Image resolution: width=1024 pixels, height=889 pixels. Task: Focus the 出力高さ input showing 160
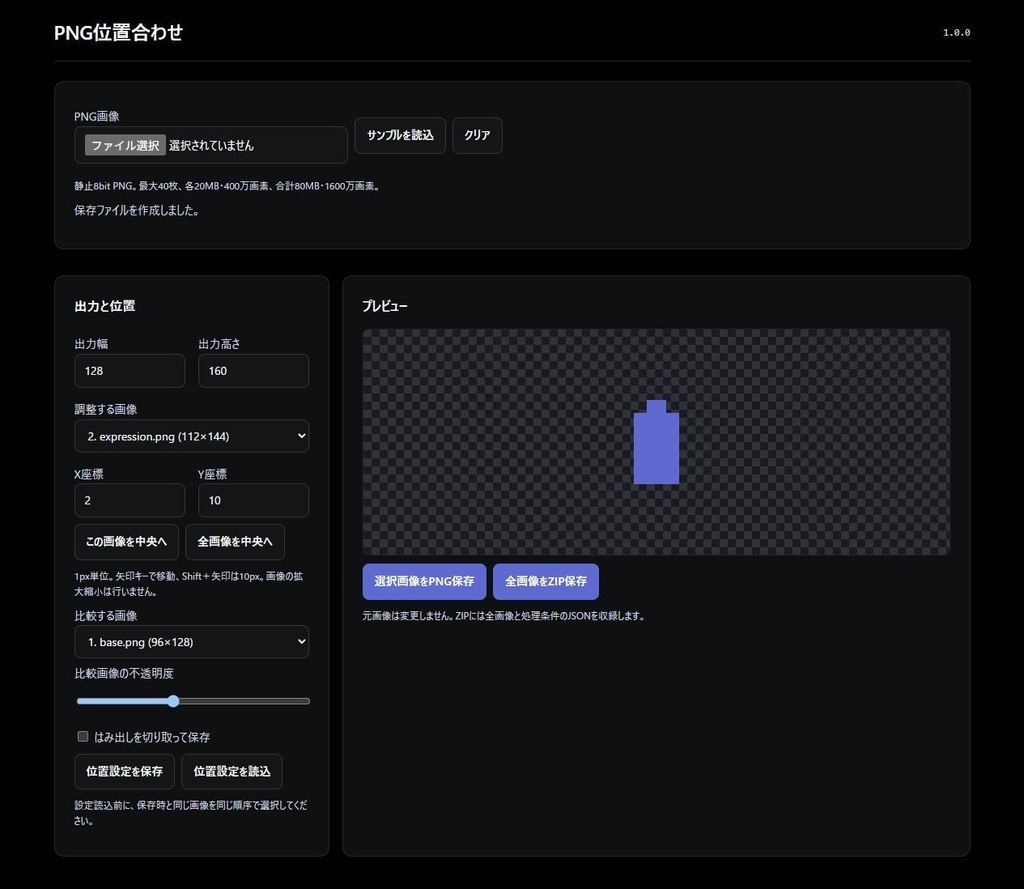[x=253, y=371]
